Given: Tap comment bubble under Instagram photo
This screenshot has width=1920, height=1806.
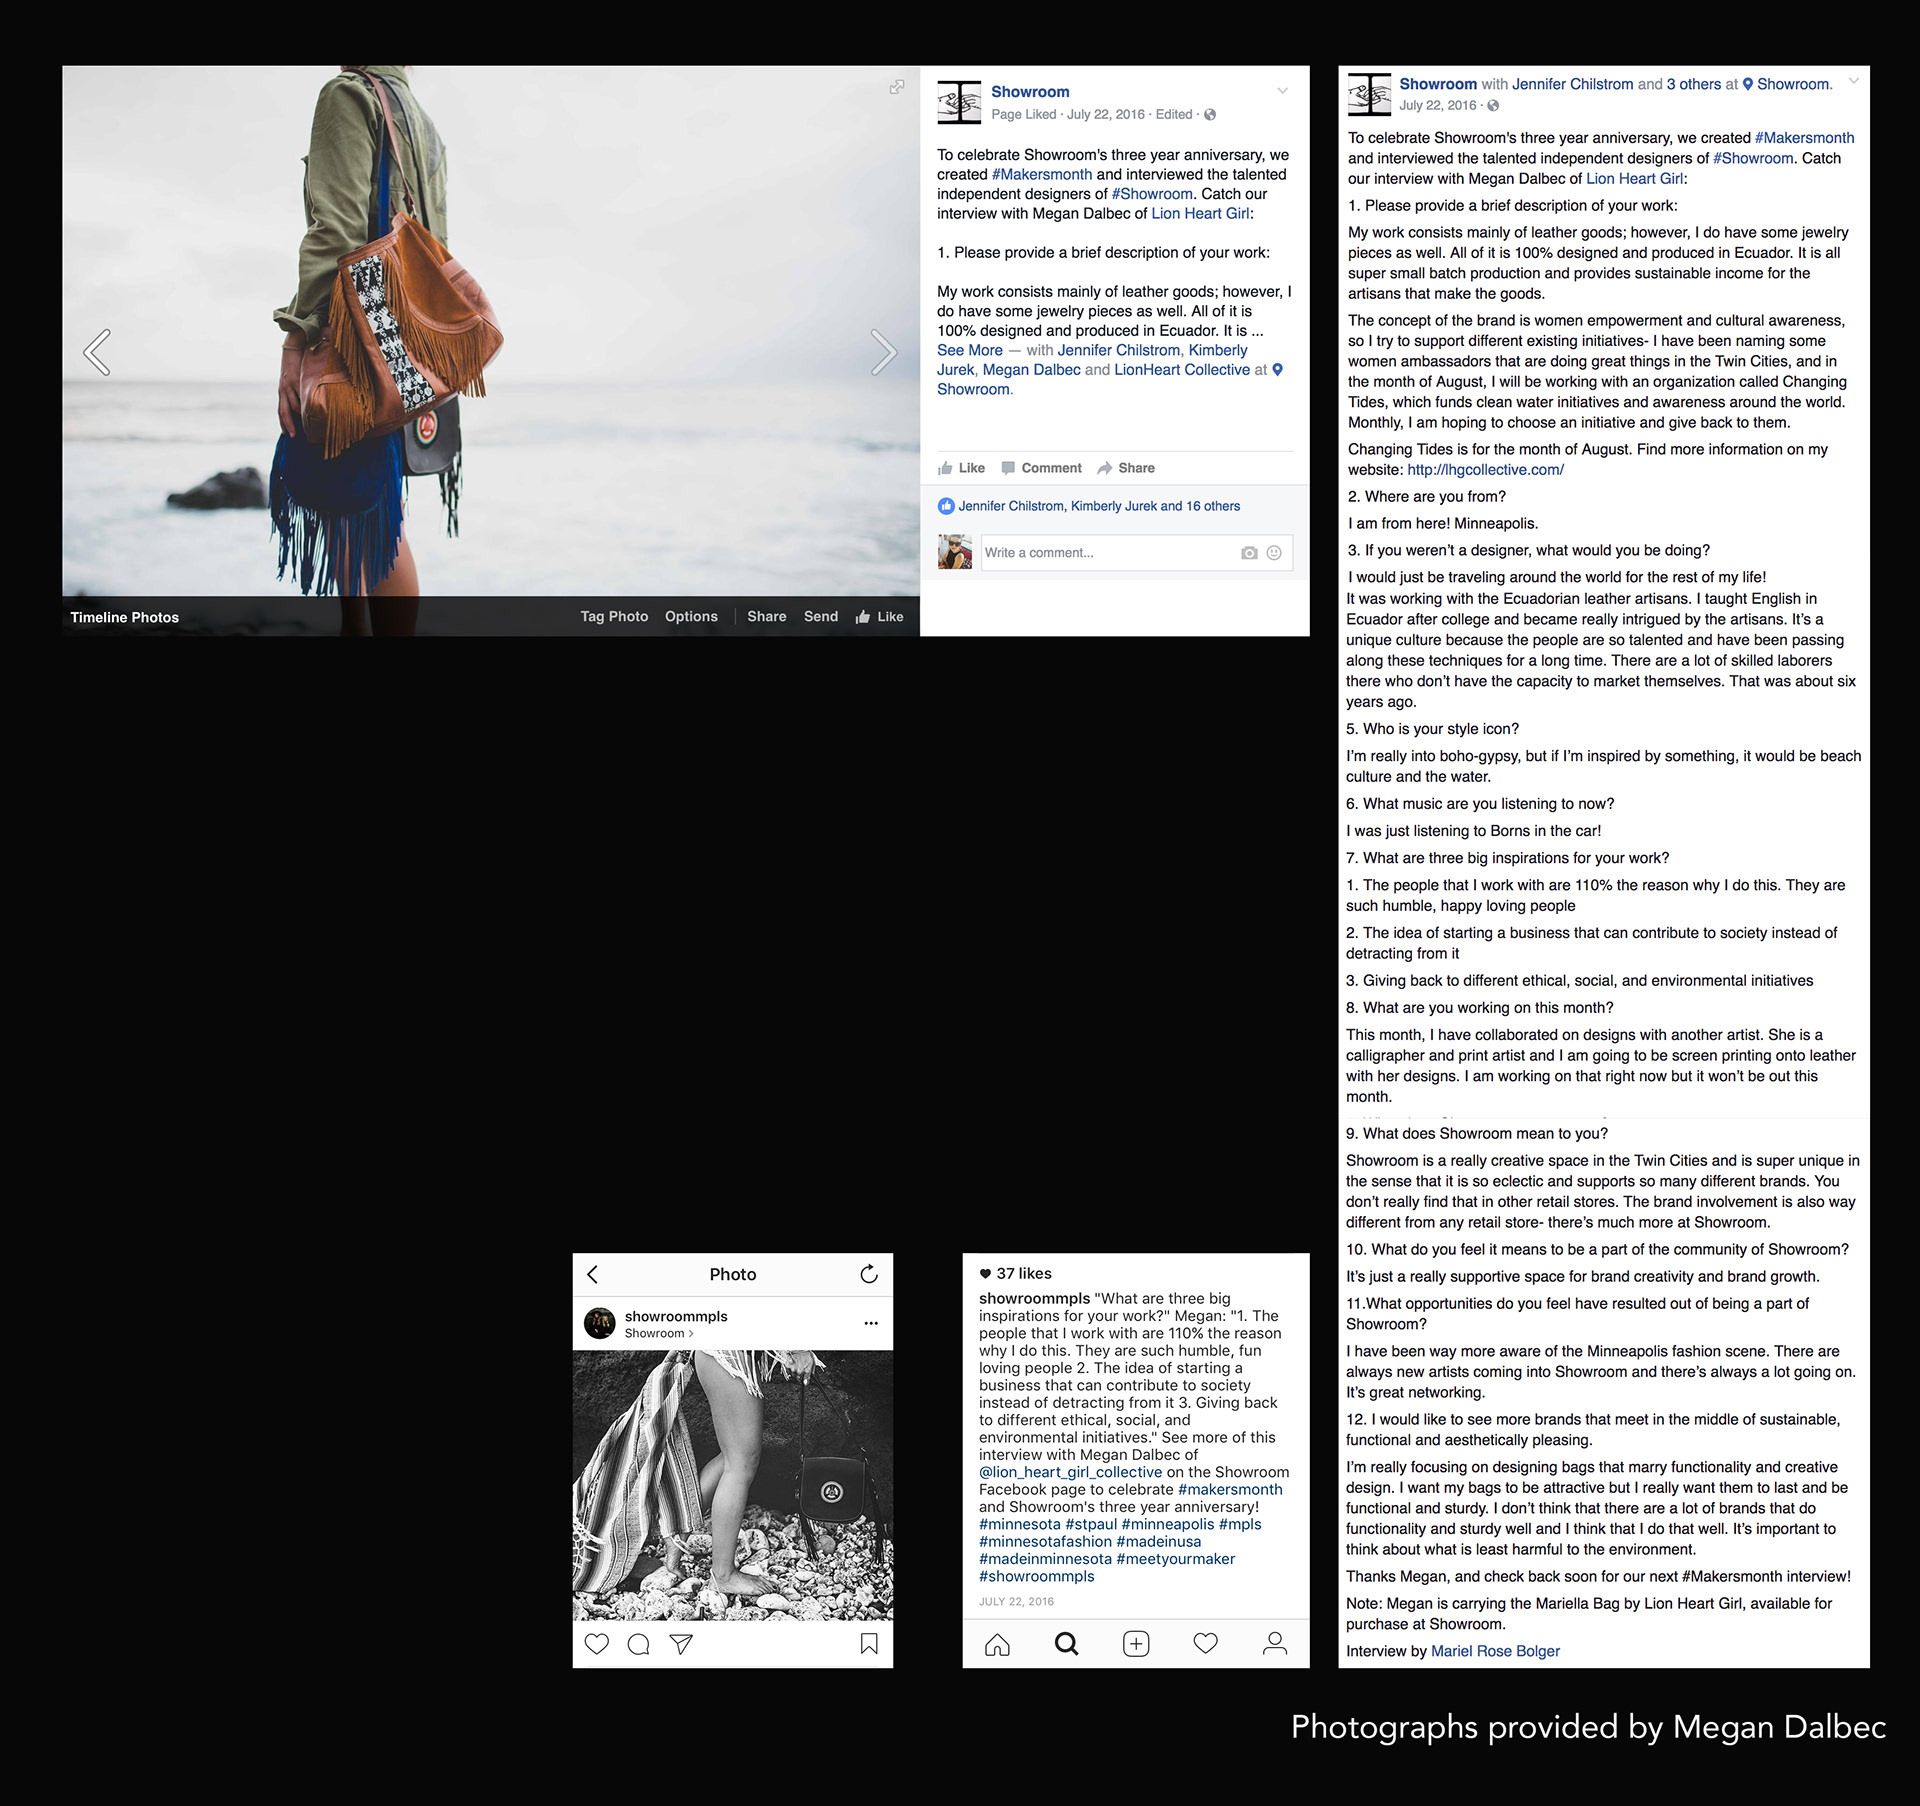Looking at the screenshot, I should (x=639, y=1644).
